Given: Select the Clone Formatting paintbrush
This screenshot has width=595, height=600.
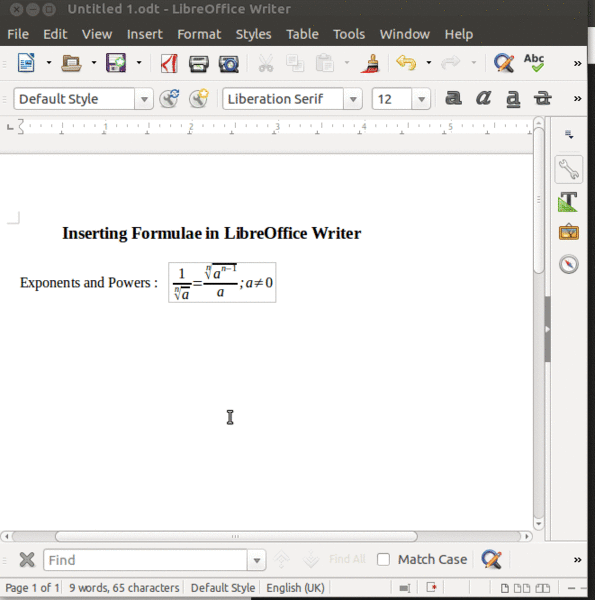Looking at the screenshot, I should point(370,63).
